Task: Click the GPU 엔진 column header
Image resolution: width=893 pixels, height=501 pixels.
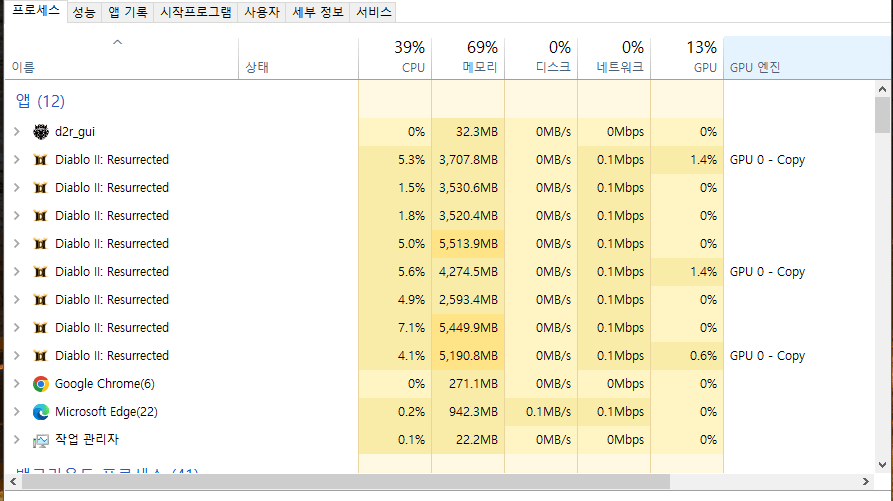Action: [x=807, y=59]
